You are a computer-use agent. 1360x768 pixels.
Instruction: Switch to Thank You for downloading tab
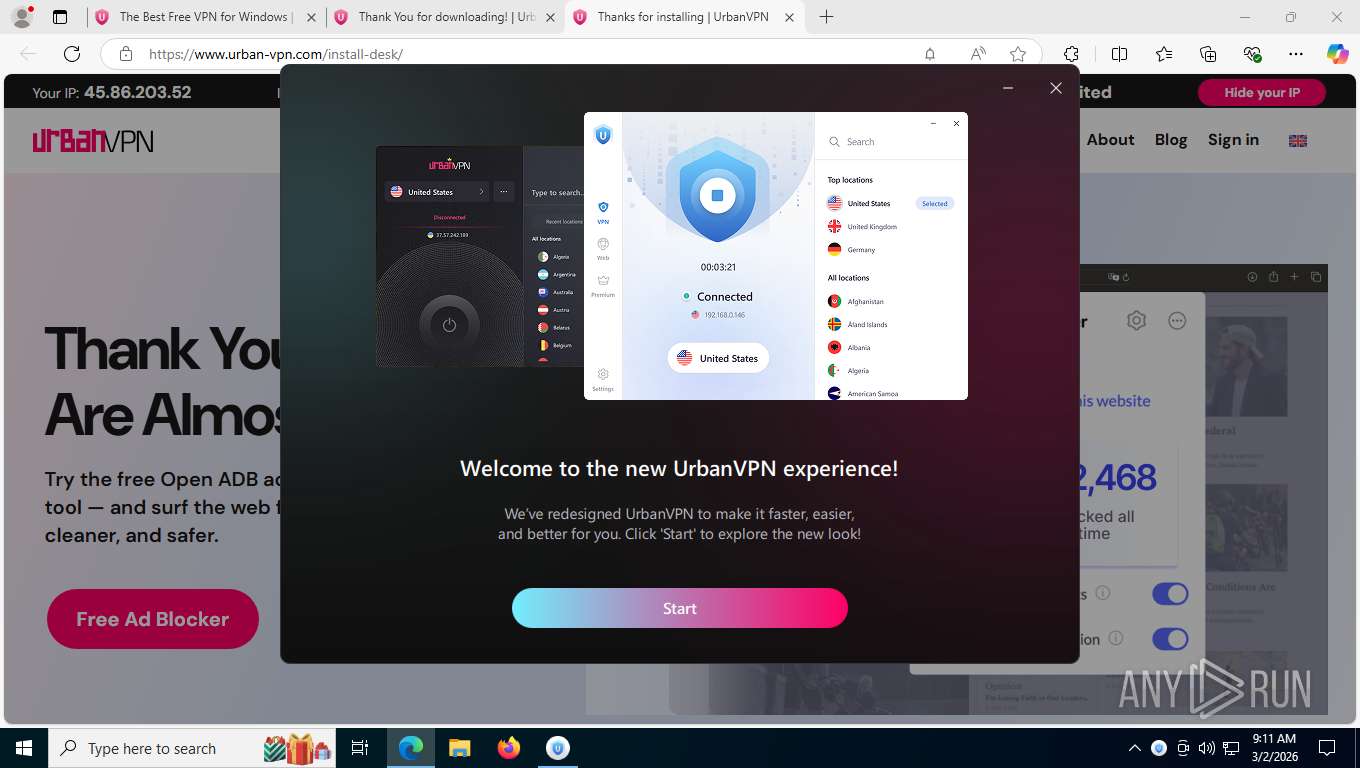(x=444, y=17)
